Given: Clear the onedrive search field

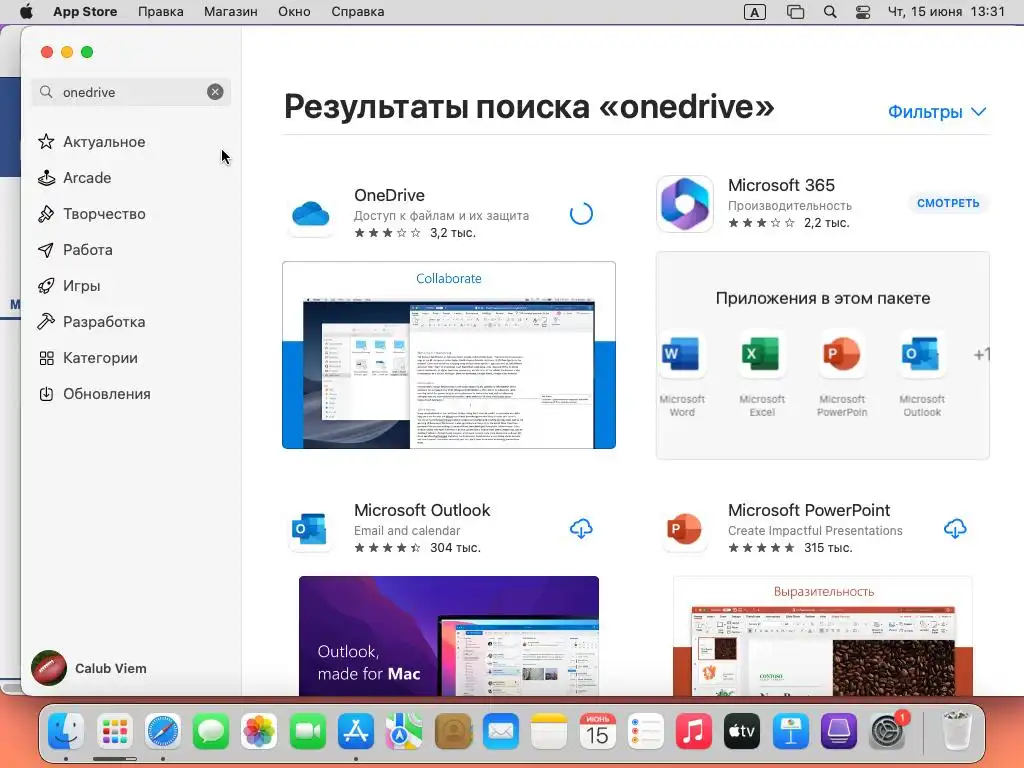Looking at the screenshot, I should pyautogui.click(x=215, y=92).
